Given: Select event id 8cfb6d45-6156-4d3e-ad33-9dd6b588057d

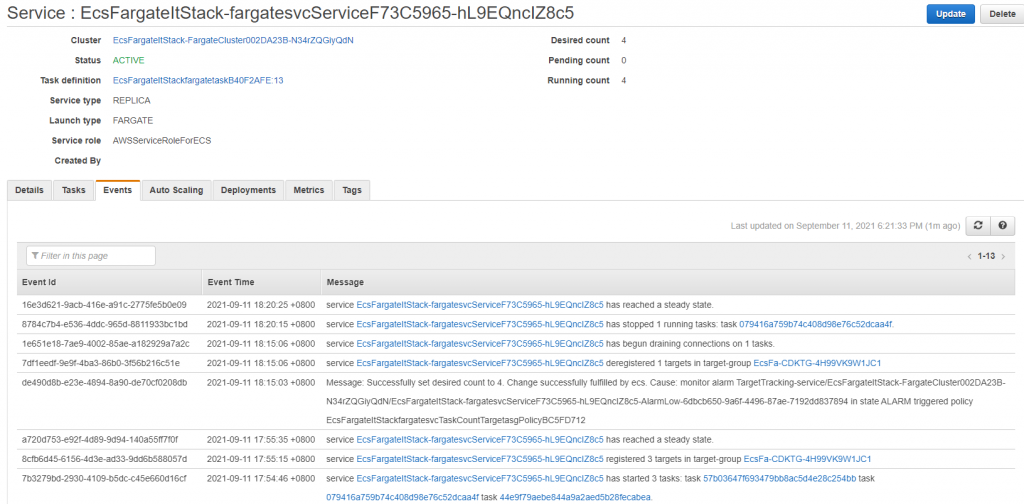Looking at the screenshot, I should 104,459.
